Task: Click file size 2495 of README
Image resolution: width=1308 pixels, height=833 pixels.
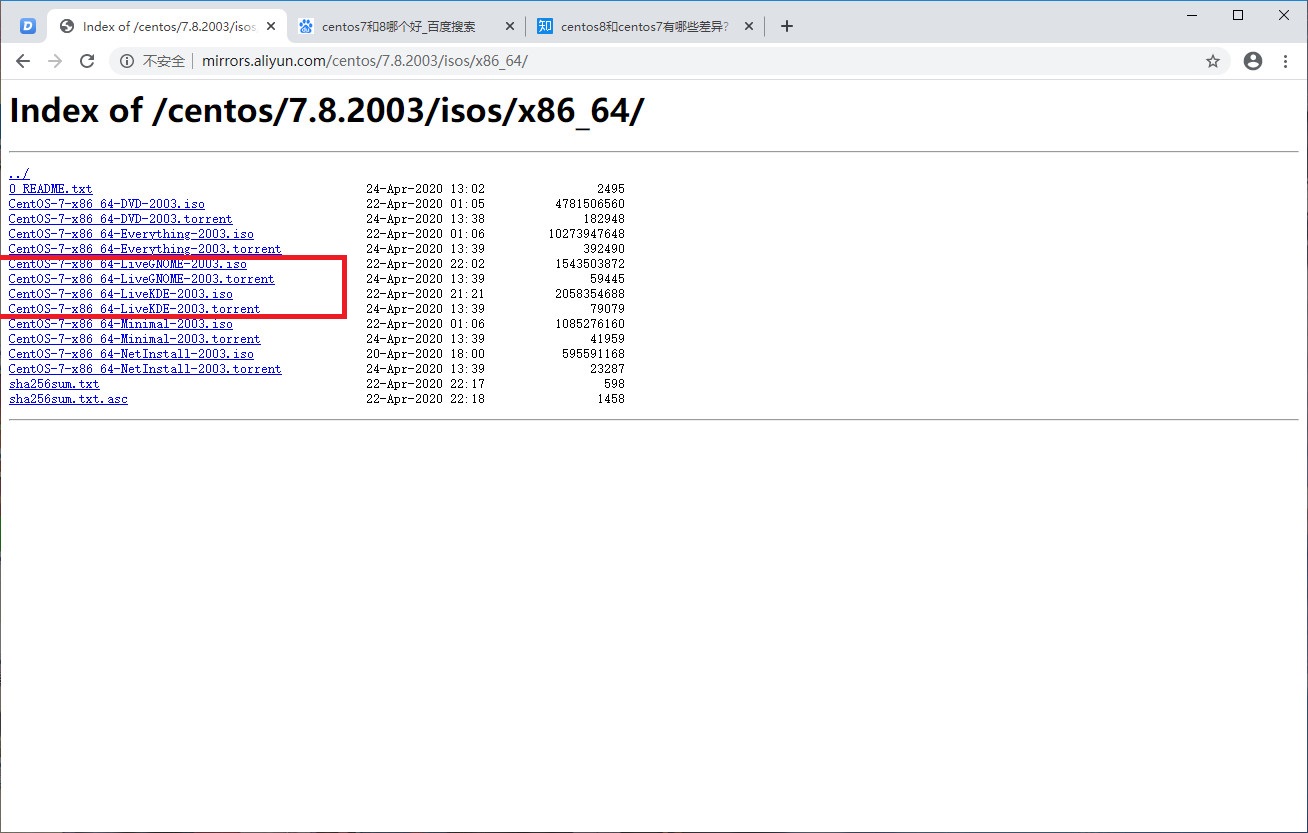Action: tap(611, 189)
